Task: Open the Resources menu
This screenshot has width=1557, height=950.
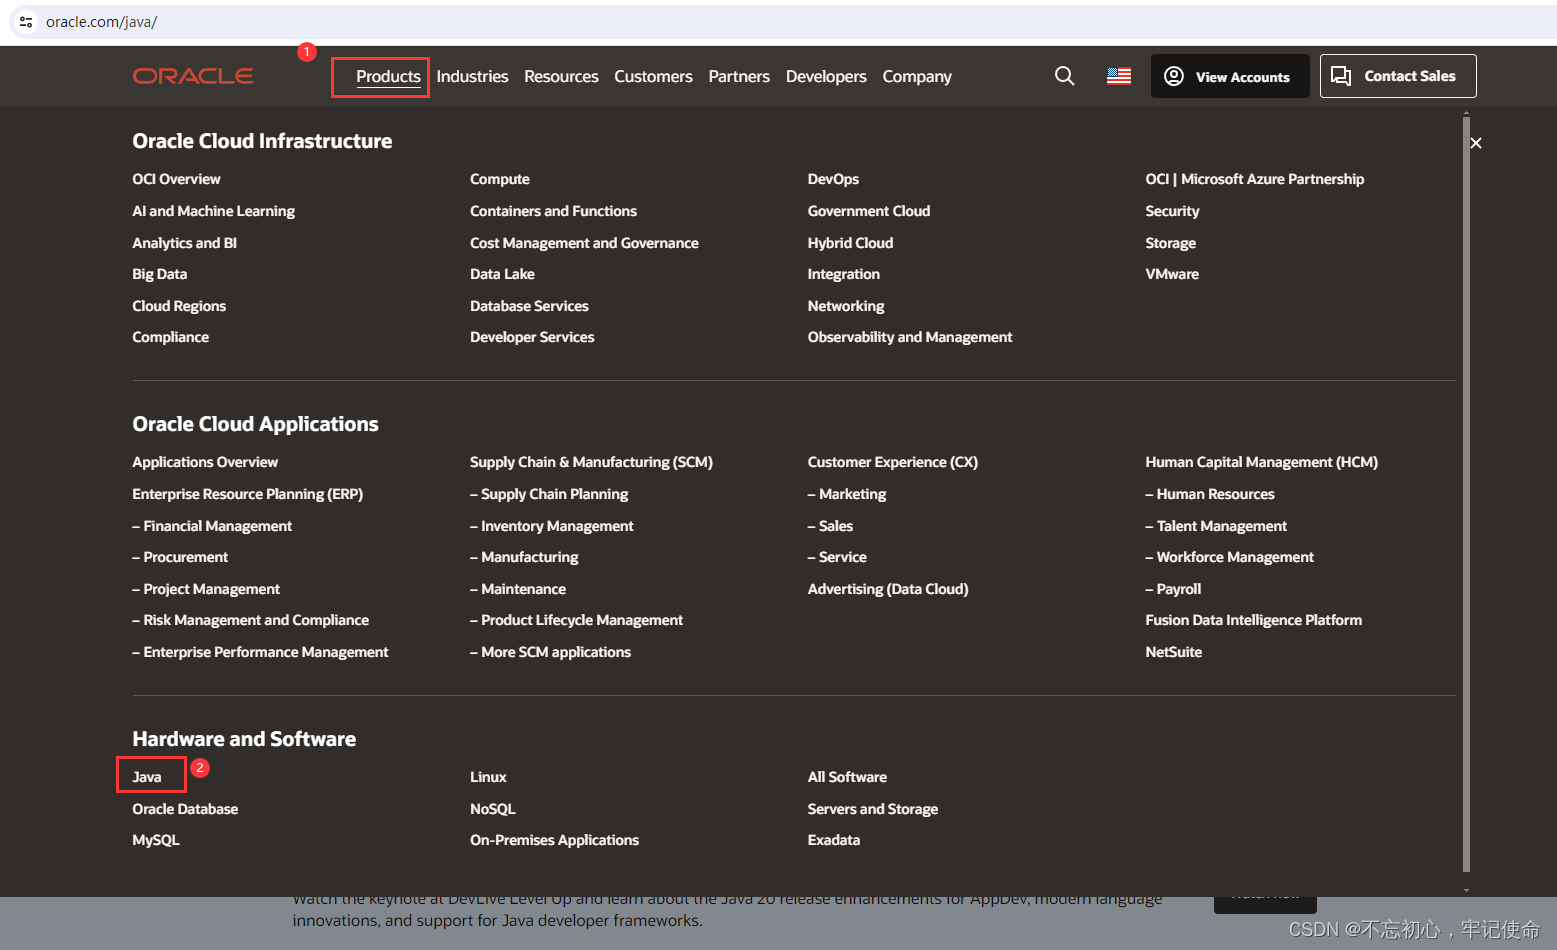Action: point(561,77)
